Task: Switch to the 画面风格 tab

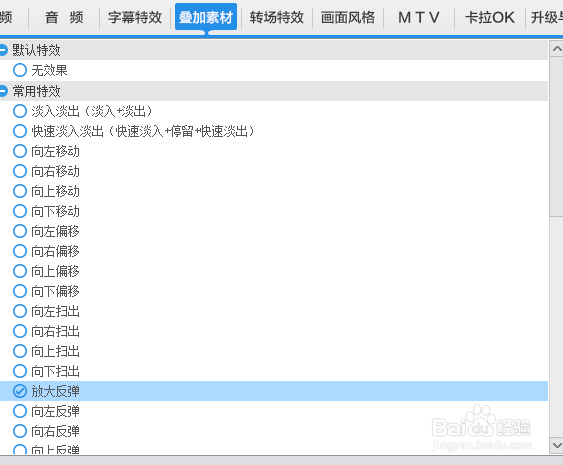Action: tap(348, 17)
